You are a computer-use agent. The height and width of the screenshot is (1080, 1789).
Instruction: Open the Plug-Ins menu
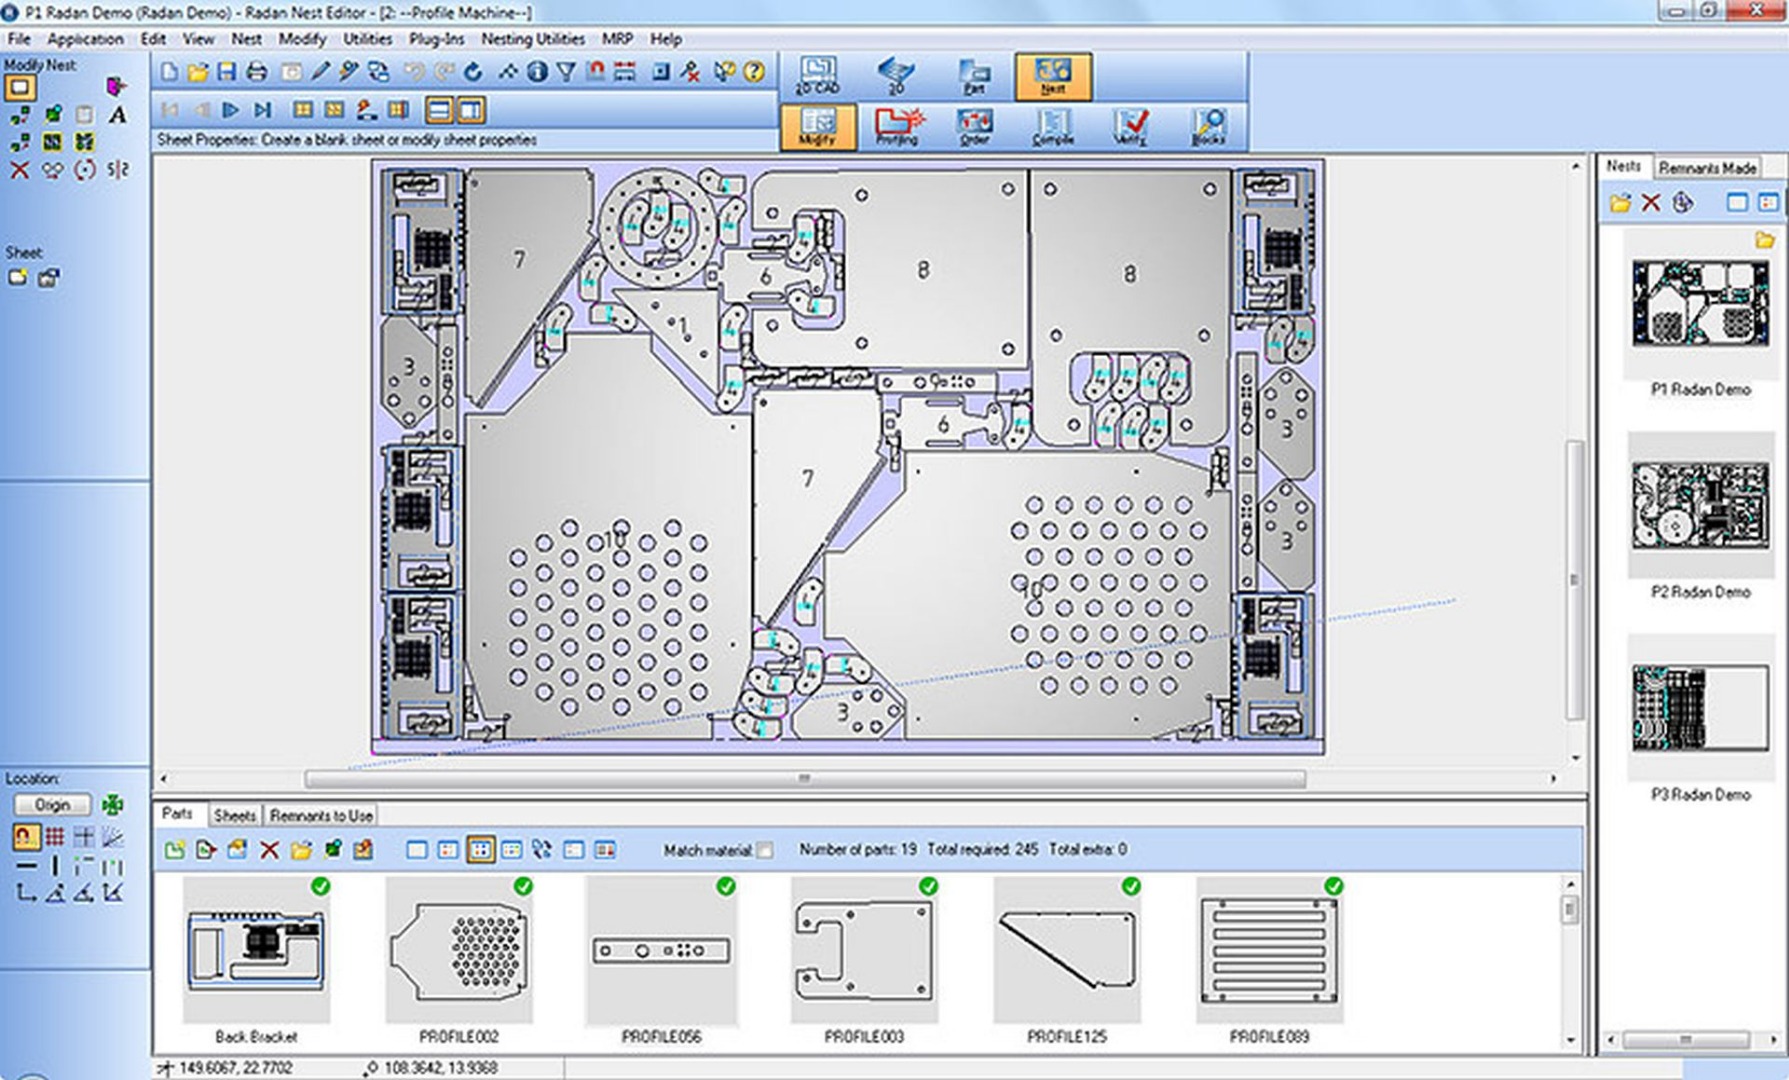click(x=436, y=39)
